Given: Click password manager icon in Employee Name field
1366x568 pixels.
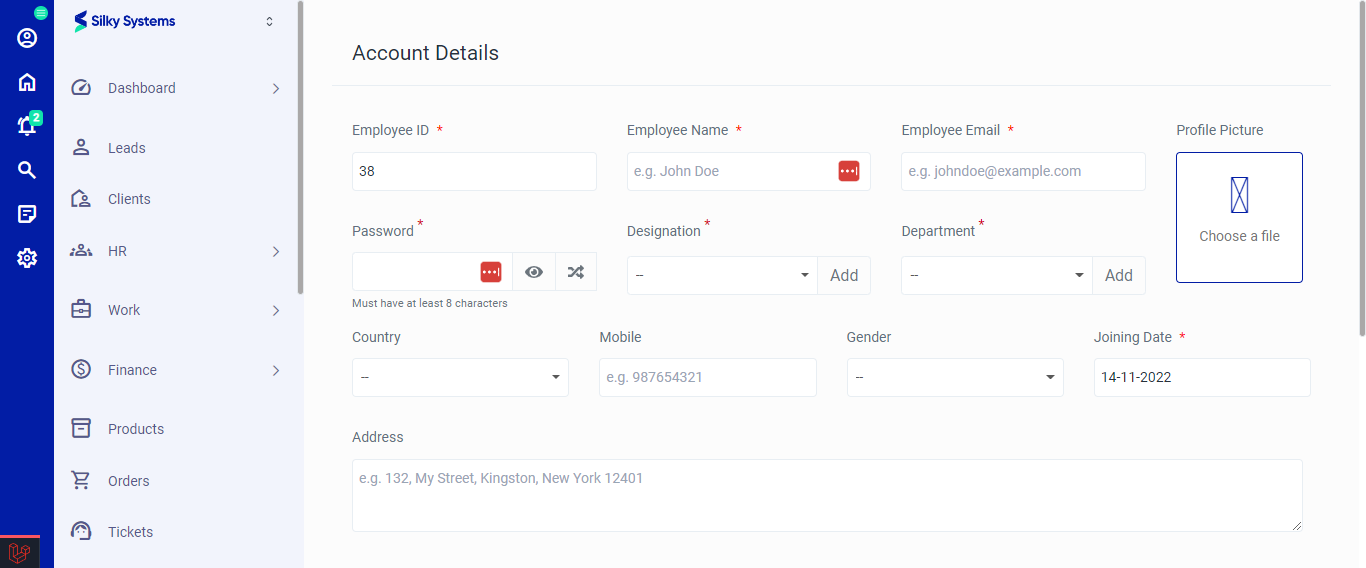Looking at the screenshot, I should 849,171.
